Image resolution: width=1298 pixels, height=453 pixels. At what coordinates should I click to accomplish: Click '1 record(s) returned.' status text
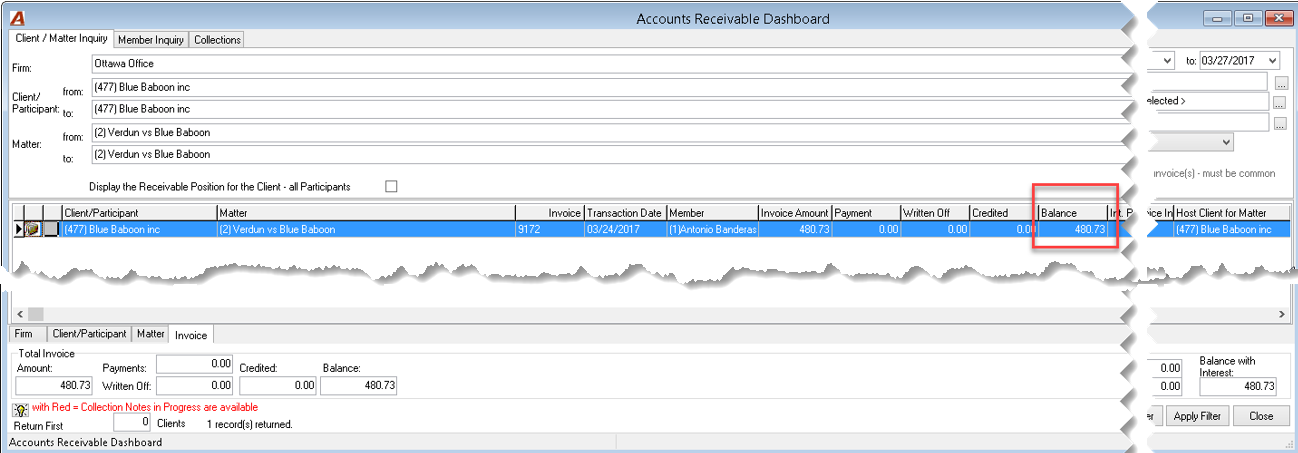coord(249,424)
